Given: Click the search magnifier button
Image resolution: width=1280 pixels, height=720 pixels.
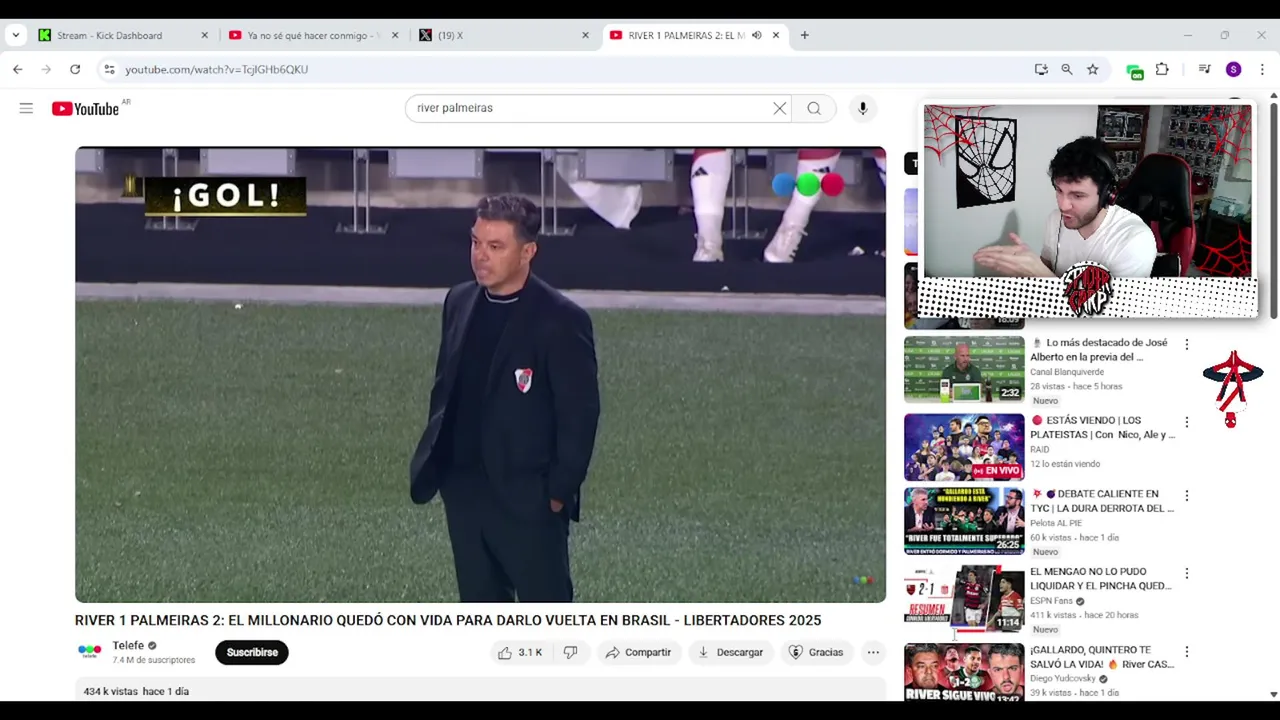Looking at the screenshot, I should coord(814,108).
